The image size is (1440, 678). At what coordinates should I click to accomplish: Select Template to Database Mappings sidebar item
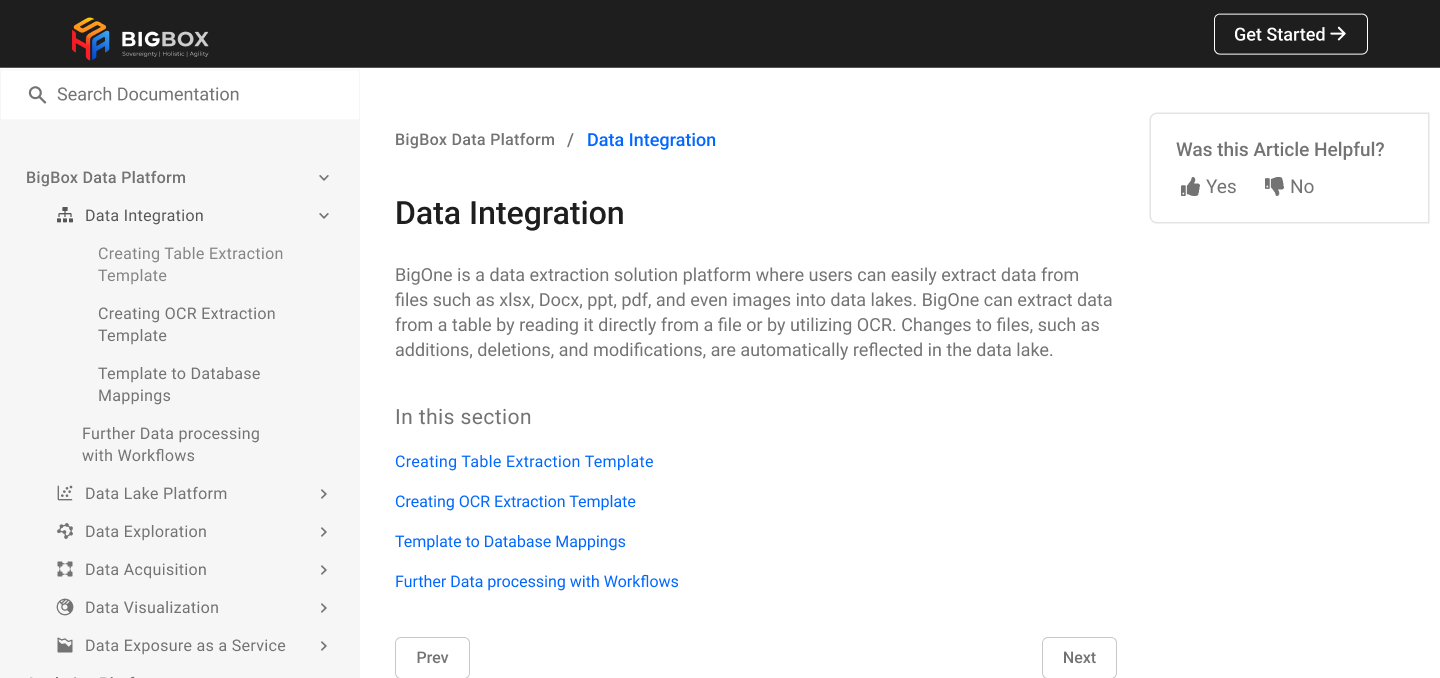179,384
